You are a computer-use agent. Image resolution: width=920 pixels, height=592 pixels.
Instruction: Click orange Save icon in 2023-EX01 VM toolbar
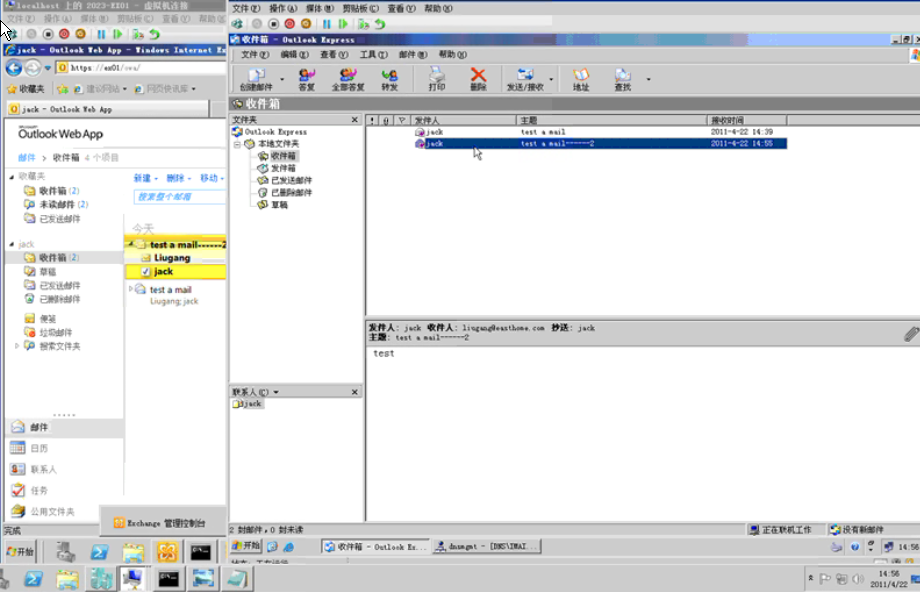point(80,34)
